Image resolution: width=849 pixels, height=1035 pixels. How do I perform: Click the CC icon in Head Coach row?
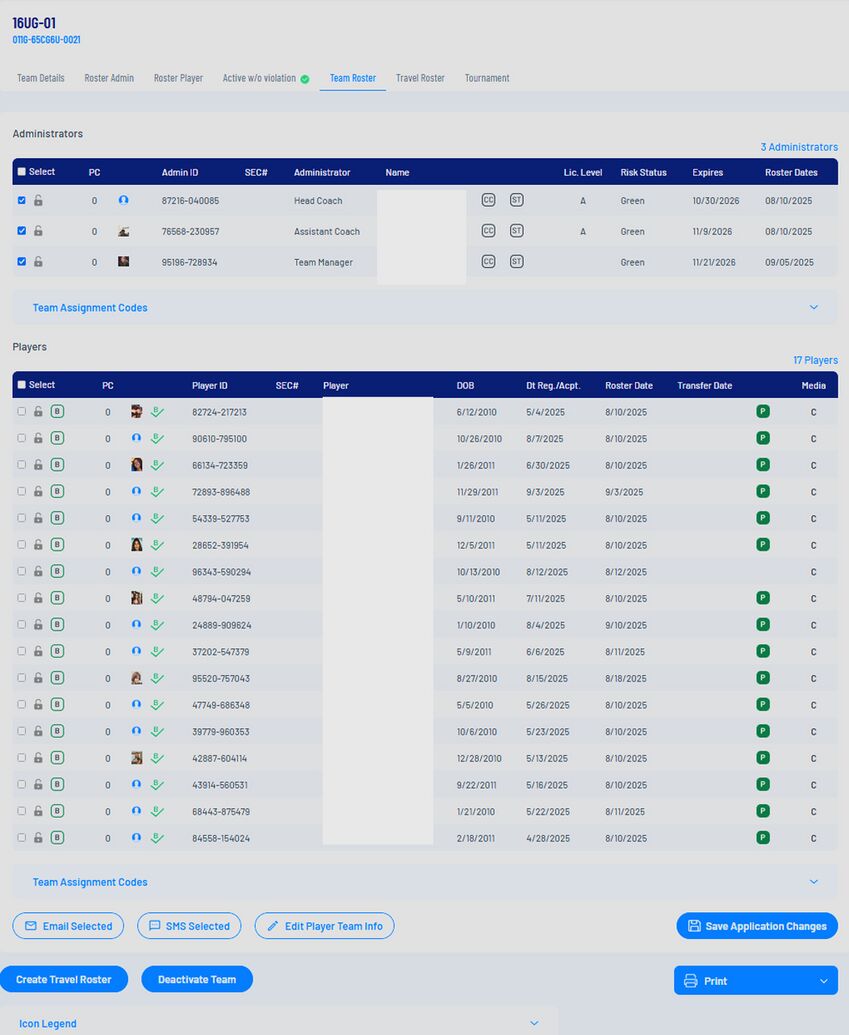(488, 200)
